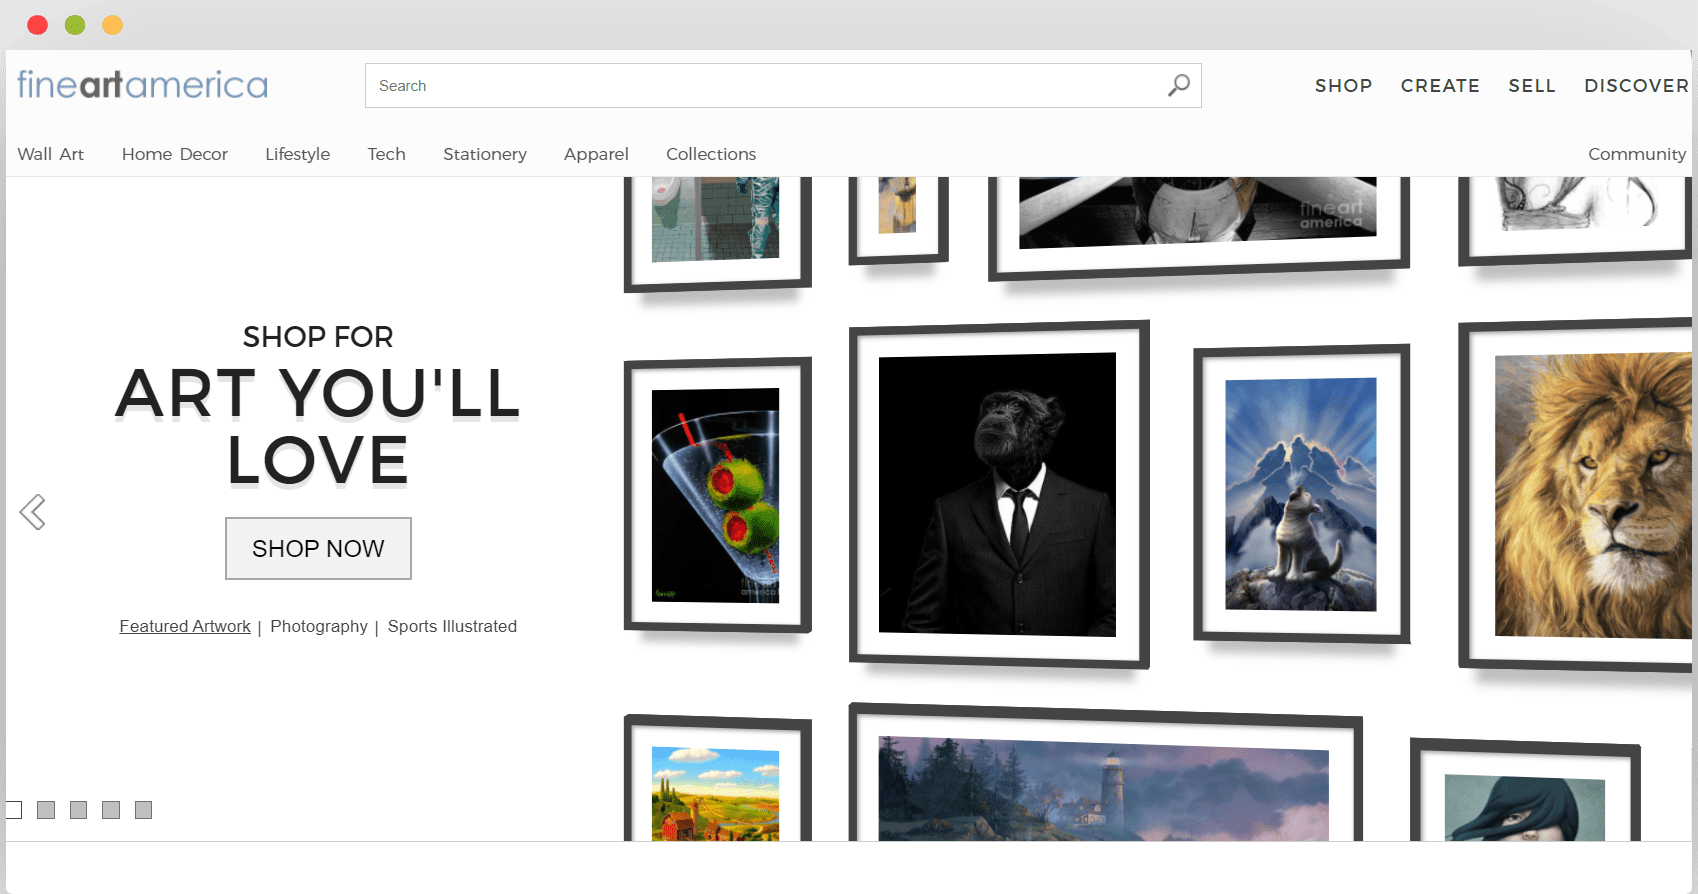Select the third carousel slide indicator
The image size is (1698, 894).
(79, 810)
